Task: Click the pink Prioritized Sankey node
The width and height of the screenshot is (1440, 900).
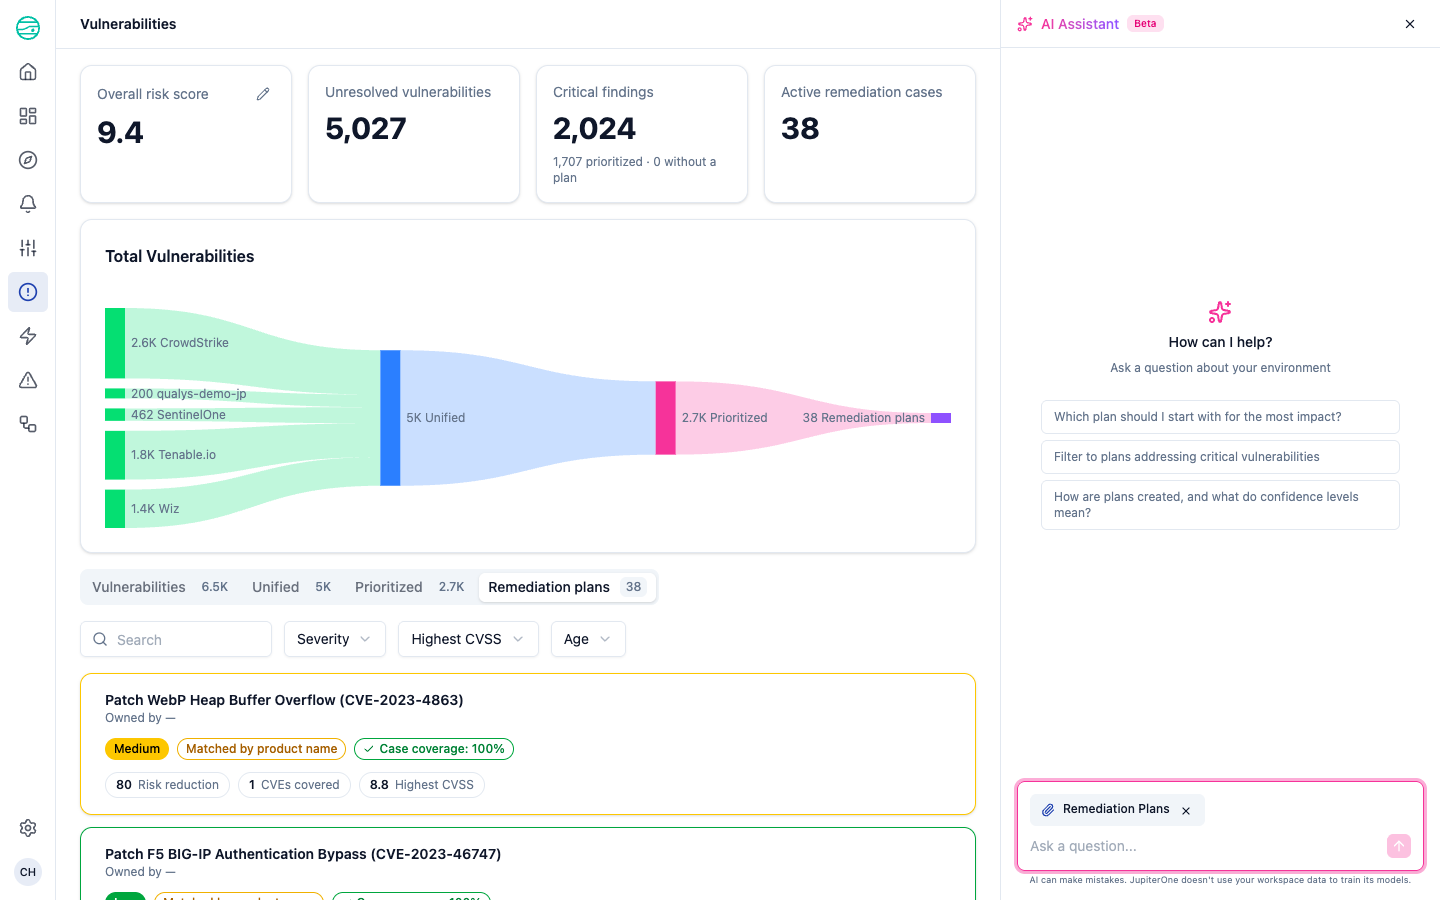Action: coord(665,418)
